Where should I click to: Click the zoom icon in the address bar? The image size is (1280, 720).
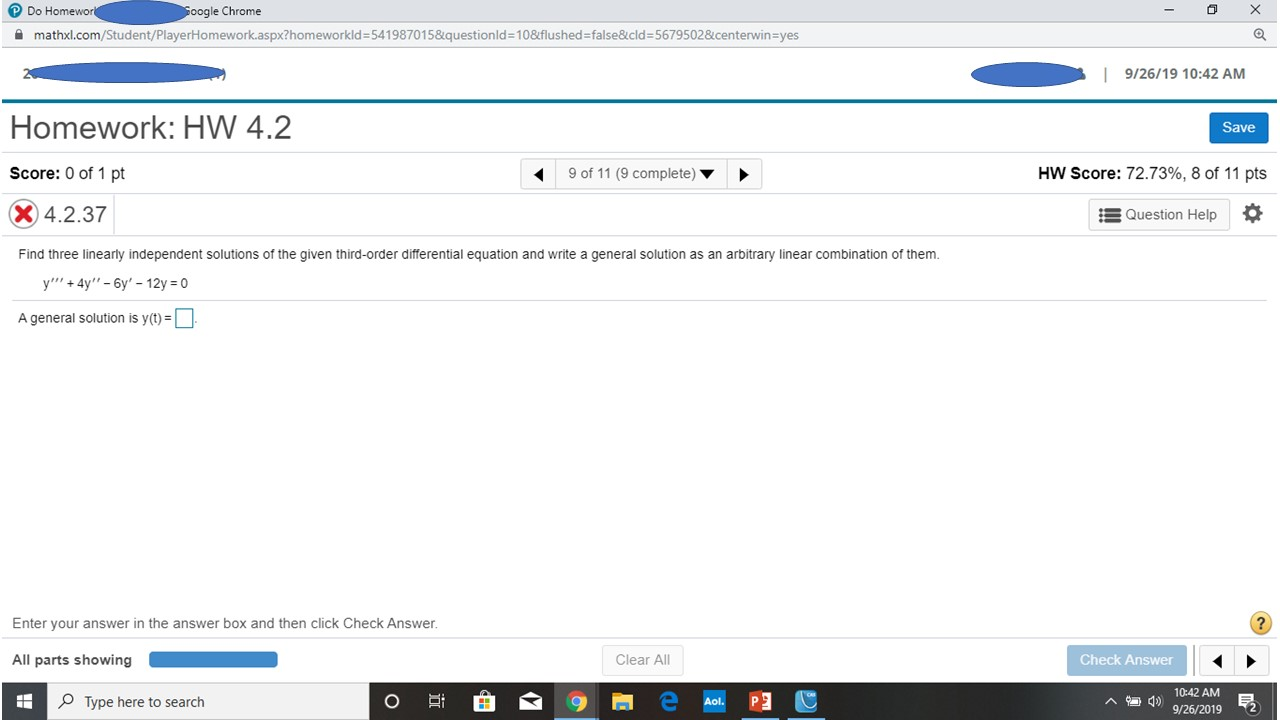pyautogui.click(x=1260, y=34)
